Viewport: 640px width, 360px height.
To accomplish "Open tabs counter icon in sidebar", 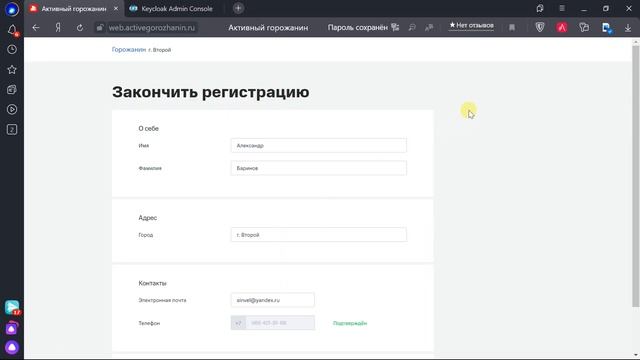I will (12, 129).
